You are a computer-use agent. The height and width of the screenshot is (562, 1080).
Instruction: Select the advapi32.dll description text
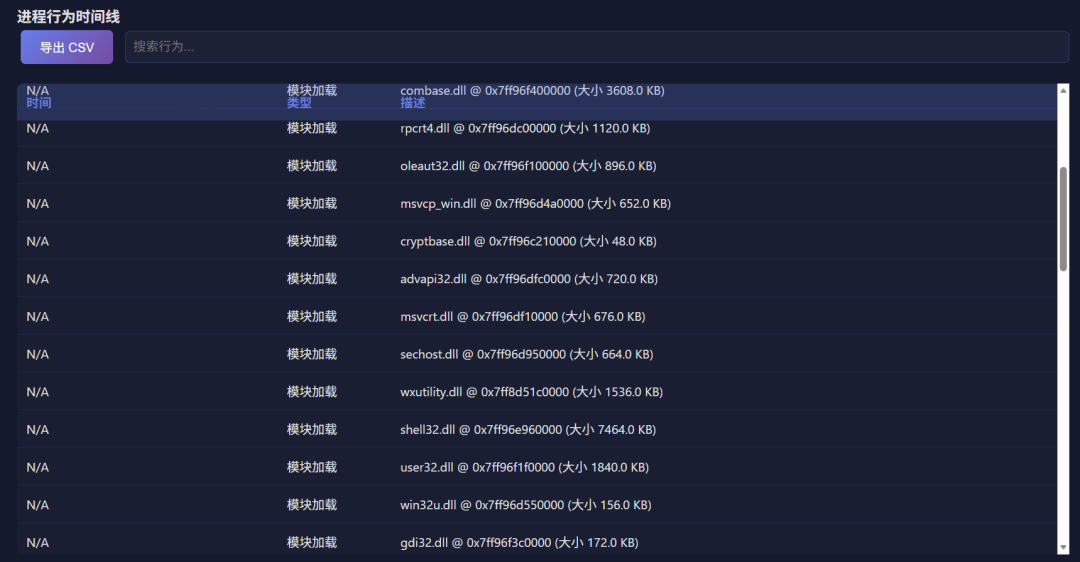[529, 279]
